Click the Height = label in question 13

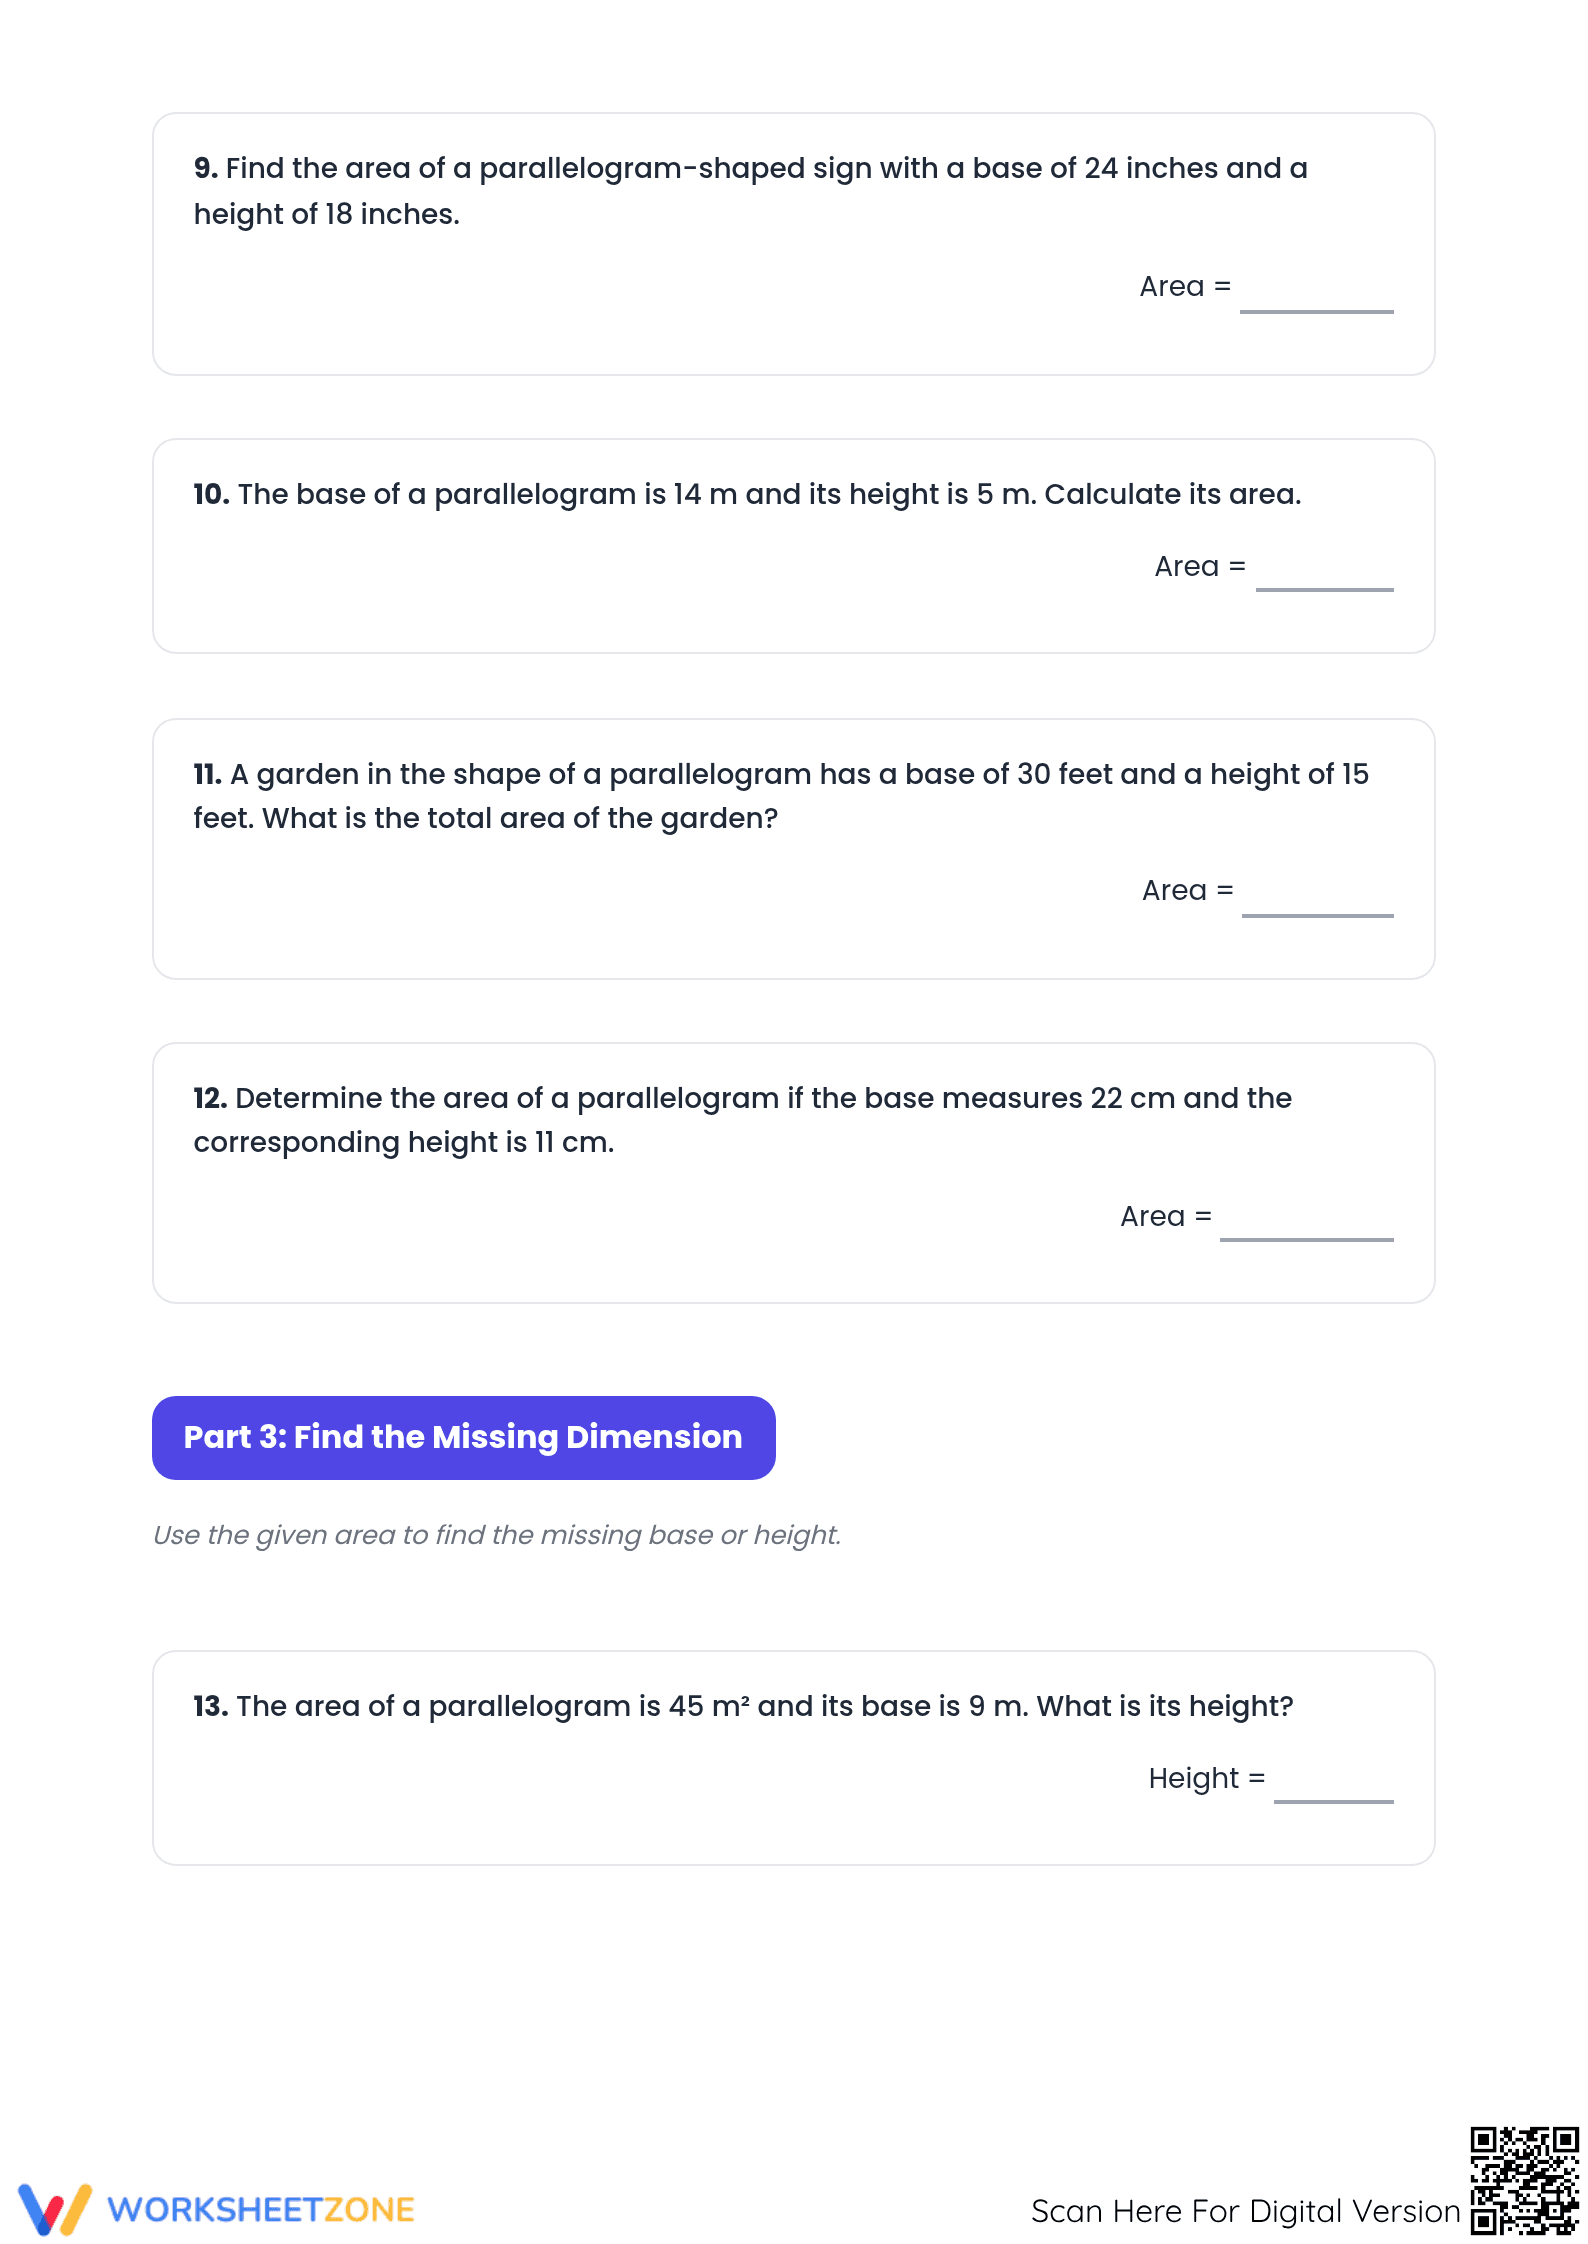1207,1778
